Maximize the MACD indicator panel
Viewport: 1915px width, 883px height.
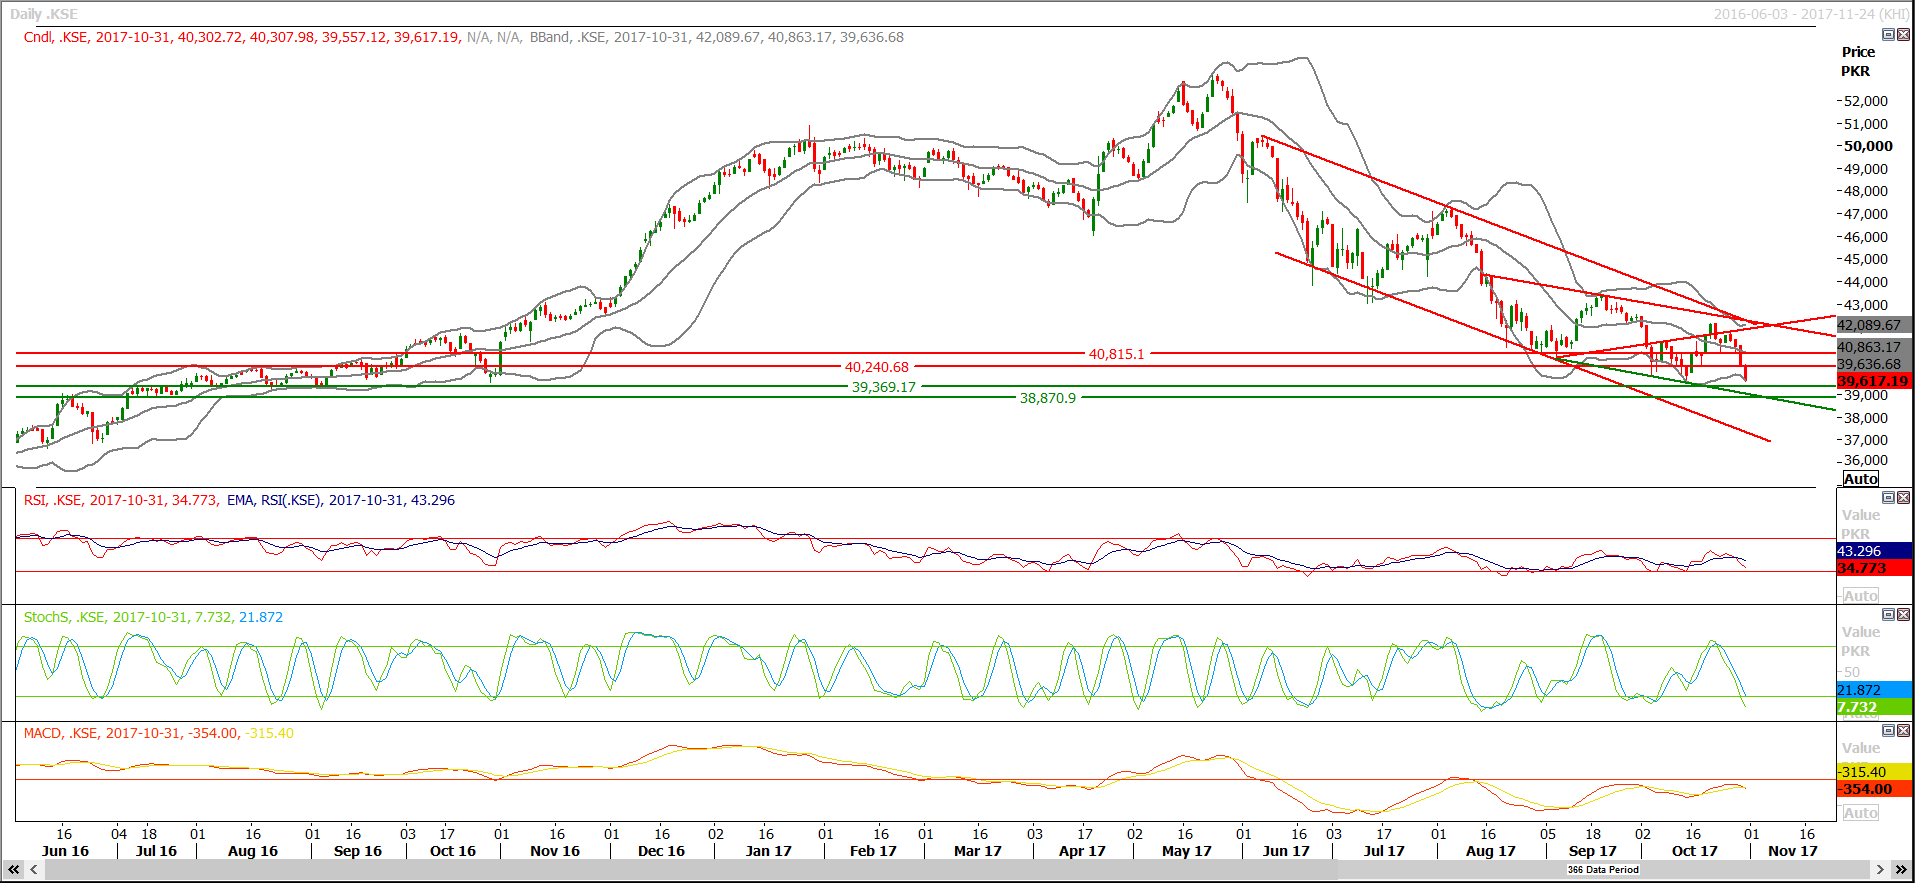(1888, 731)
